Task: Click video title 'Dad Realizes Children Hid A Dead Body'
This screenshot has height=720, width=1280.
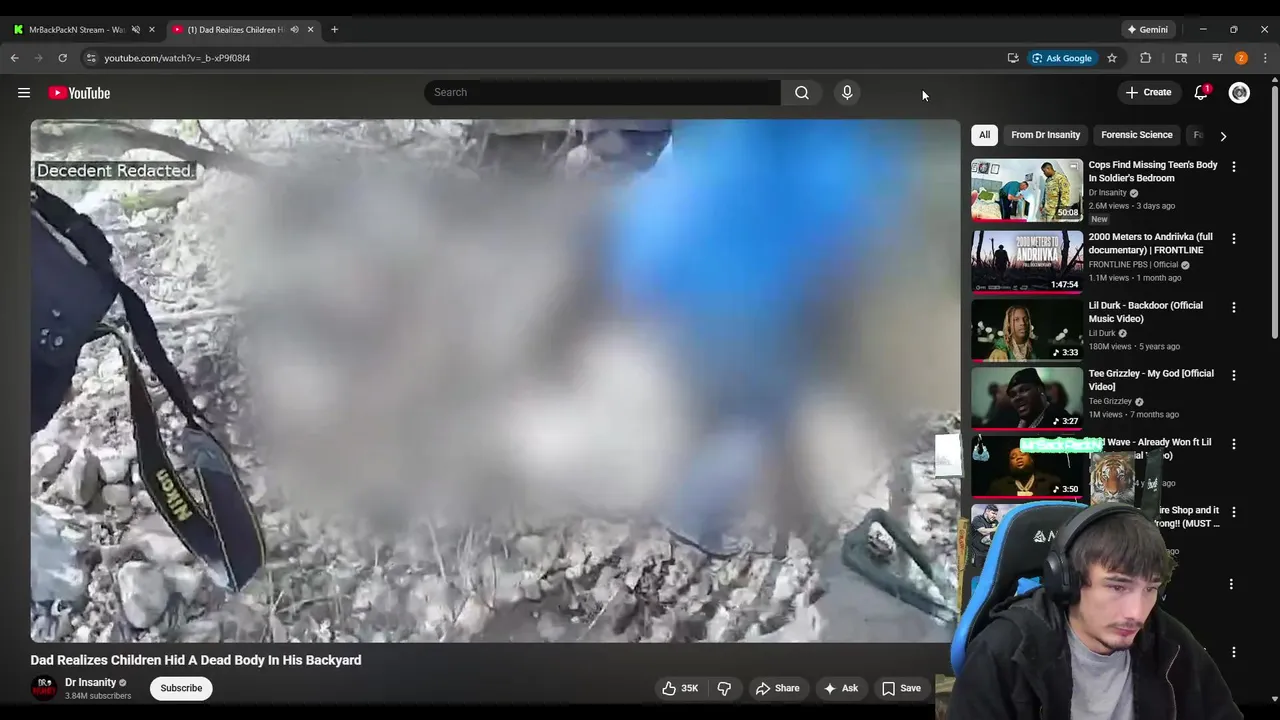Action: (196, 660)
